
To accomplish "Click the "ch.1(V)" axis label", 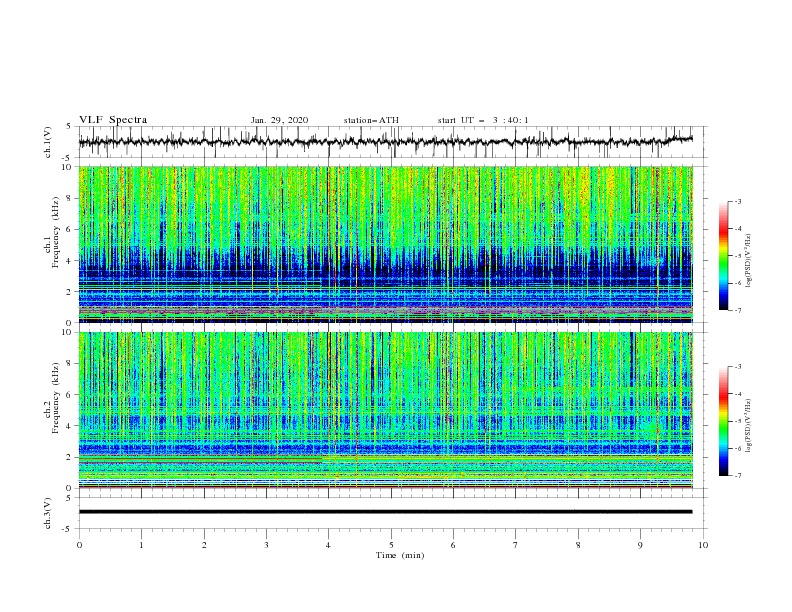I will coord(48,142).
